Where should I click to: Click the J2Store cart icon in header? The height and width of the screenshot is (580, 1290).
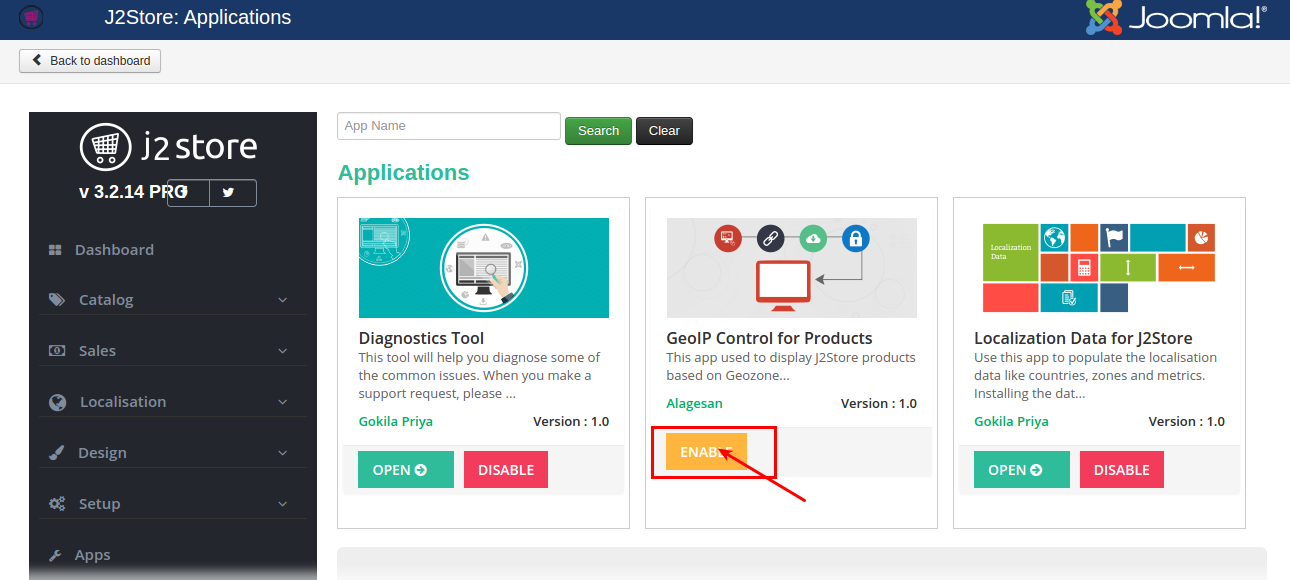click(31, 17)
